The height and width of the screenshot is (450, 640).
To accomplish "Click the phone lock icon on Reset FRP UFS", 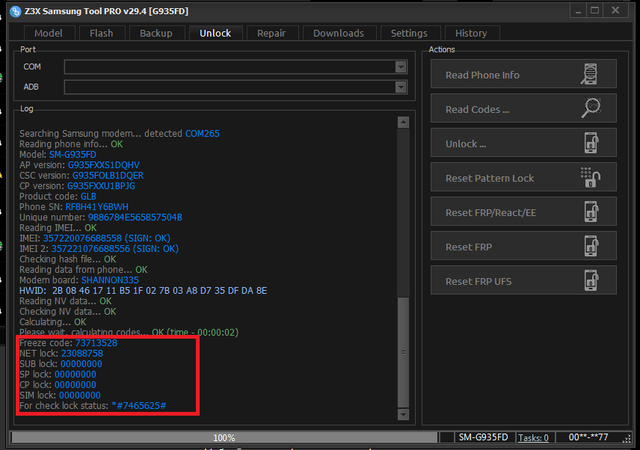I will click(x=591, y=280).
